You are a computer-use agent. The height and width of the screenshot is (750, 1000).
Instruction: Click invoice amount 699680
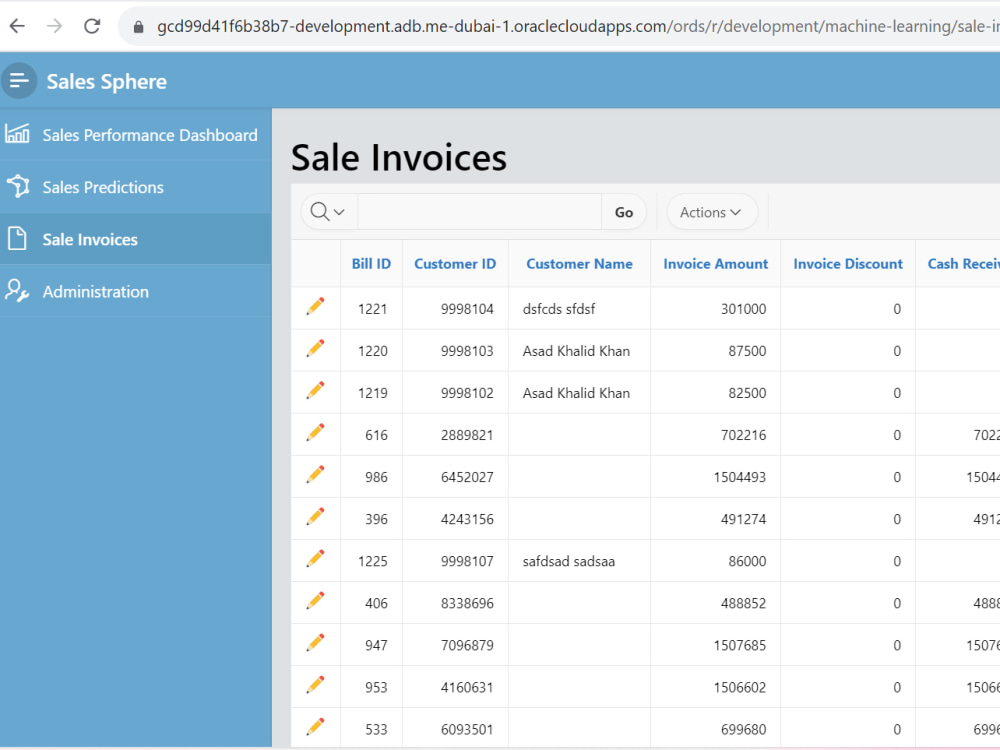[744, 730]
